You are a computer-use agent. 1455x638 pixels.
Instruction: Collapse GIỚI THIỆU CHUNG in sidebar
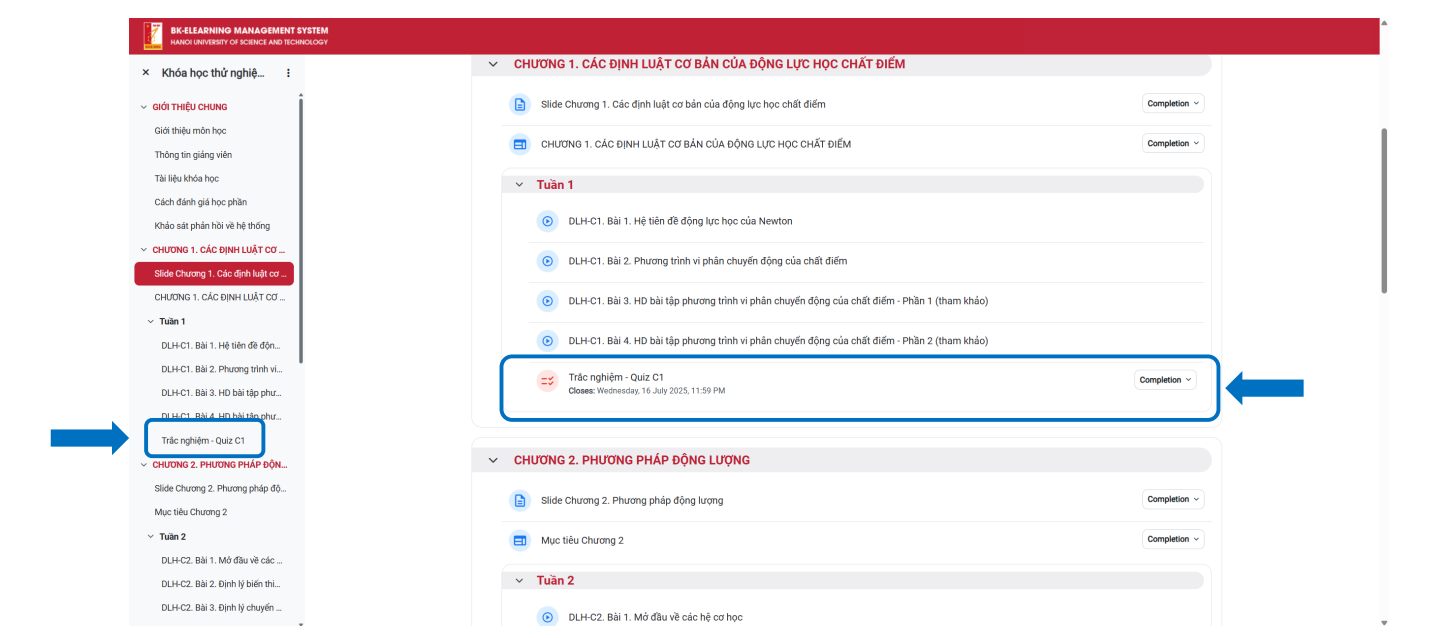(x=143, y=107)
